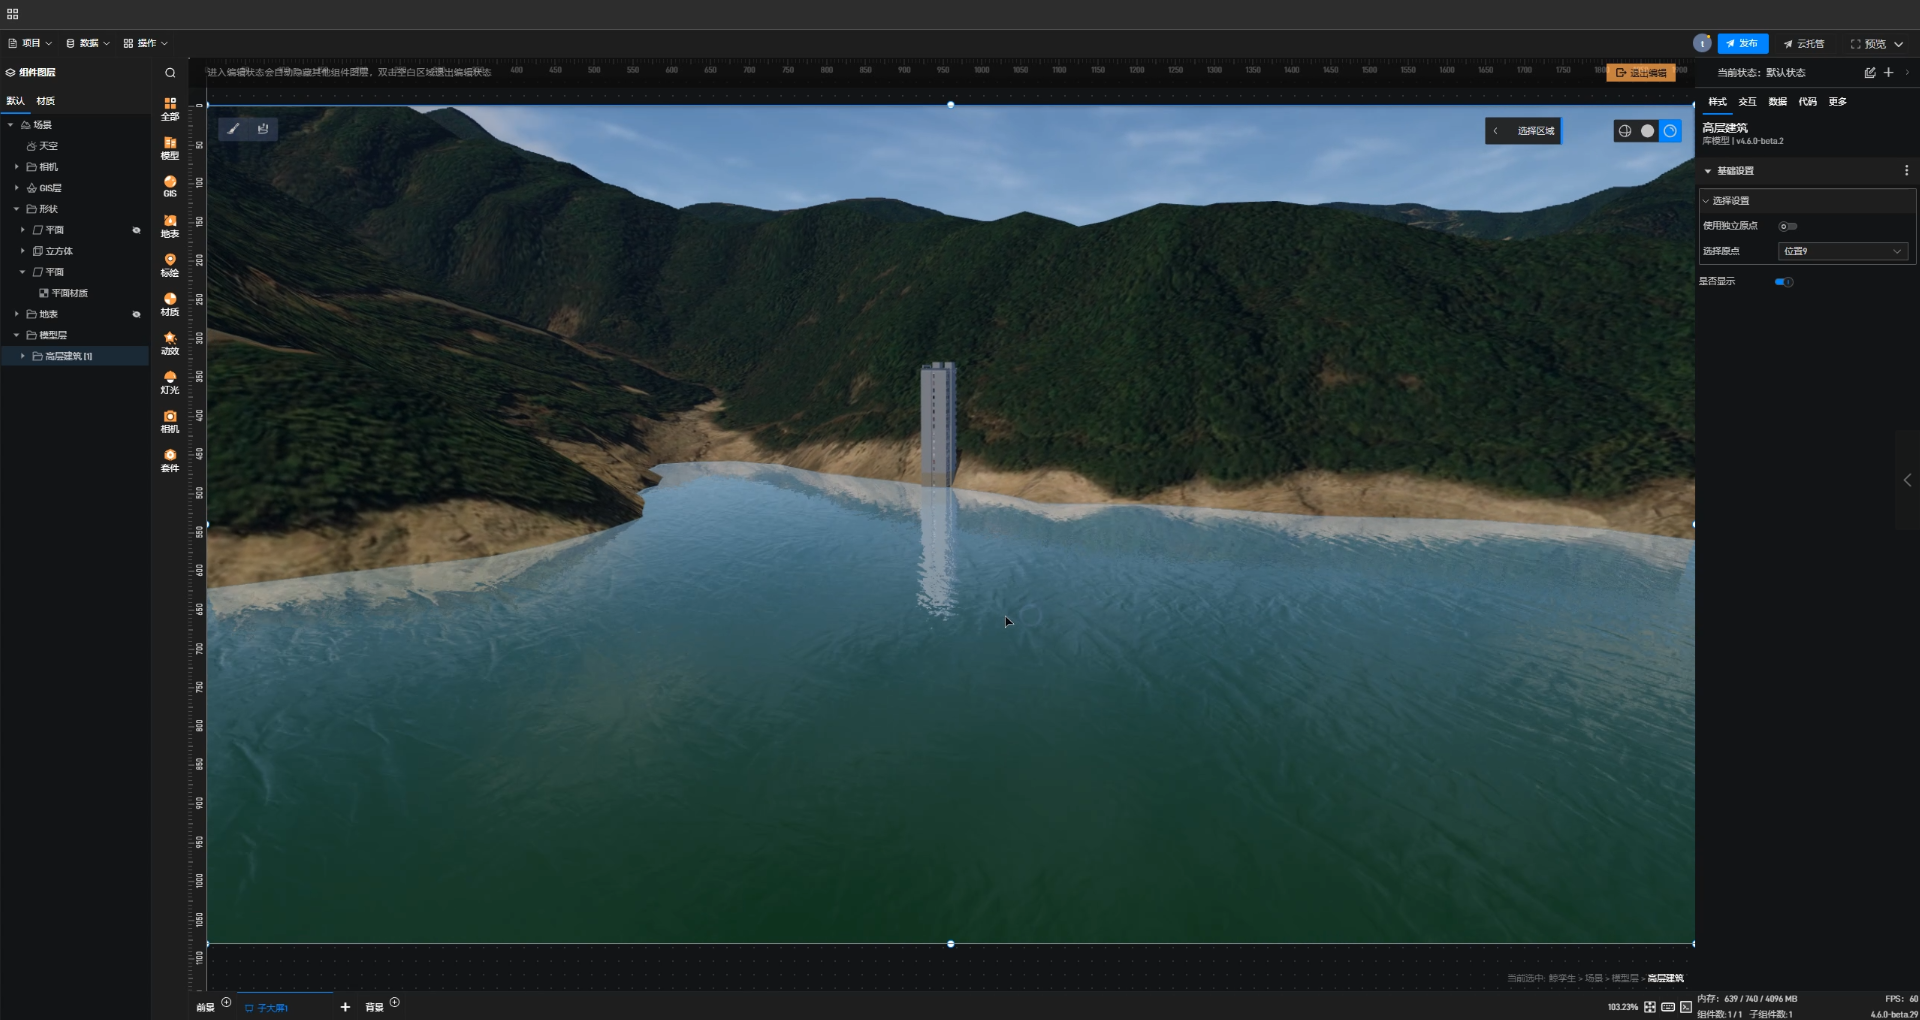Open the 选择原点 position dropdown showing 位置9
The height and width of the screenshot is (1020, 1920).
tap(1843, 251)
